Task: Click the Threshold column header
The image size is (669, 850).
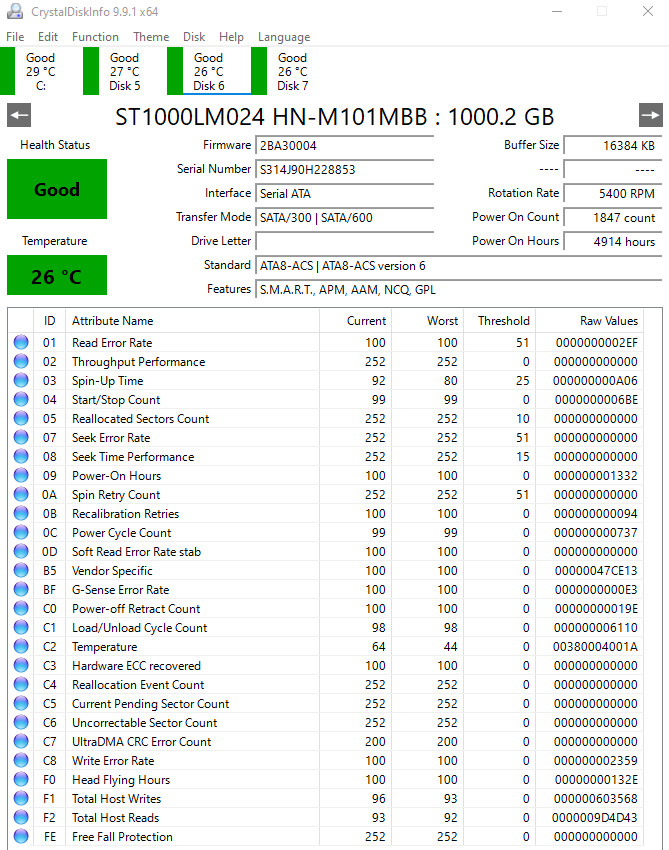Action: (x=500, y=321)
